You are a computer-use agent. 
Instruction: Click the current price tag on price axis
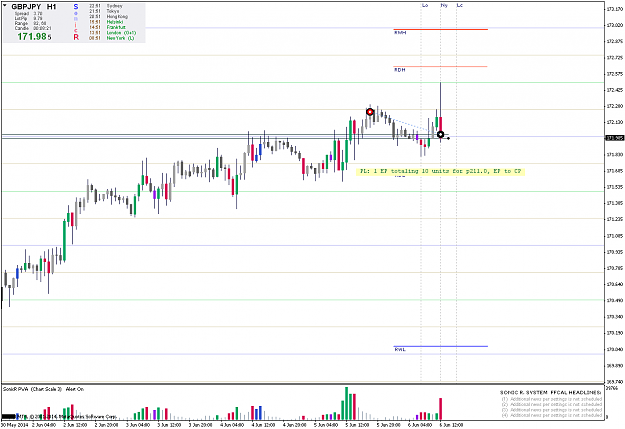(x=615, y=138)
